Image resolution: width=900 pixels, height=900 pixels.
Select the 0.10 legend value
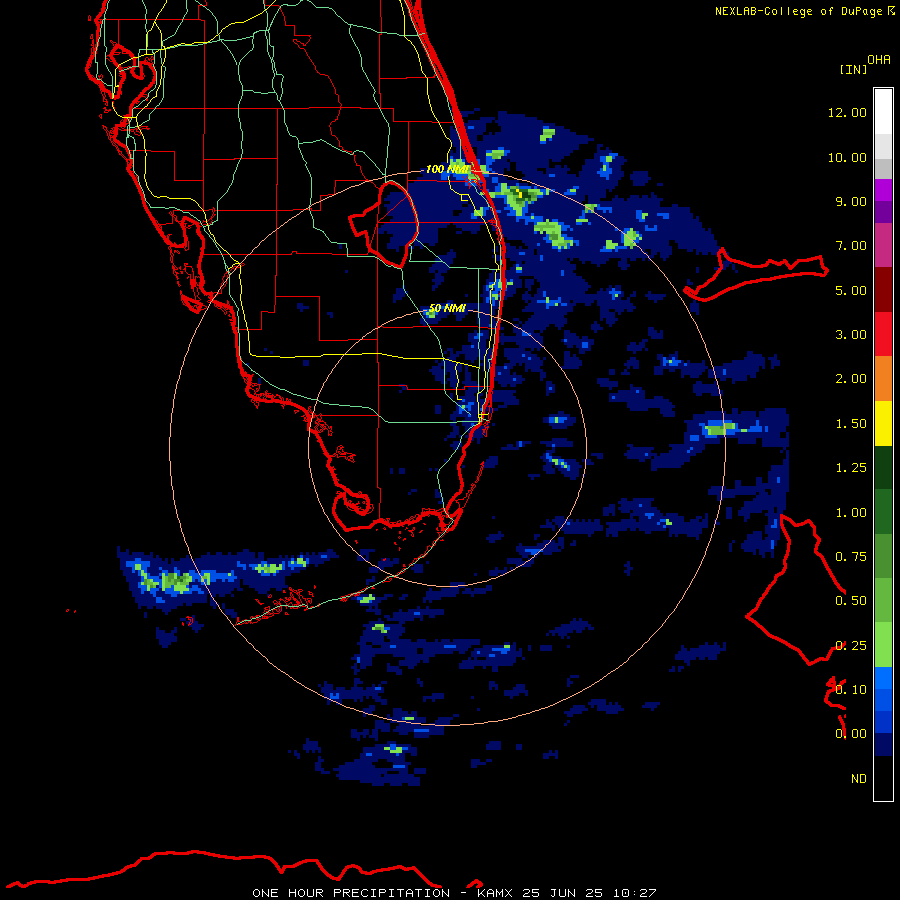(851, 690)
